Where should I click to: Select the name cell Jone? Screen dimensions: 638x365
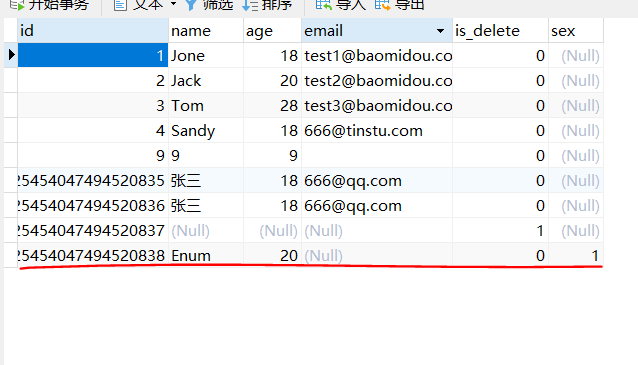click(x=206, y=55)
